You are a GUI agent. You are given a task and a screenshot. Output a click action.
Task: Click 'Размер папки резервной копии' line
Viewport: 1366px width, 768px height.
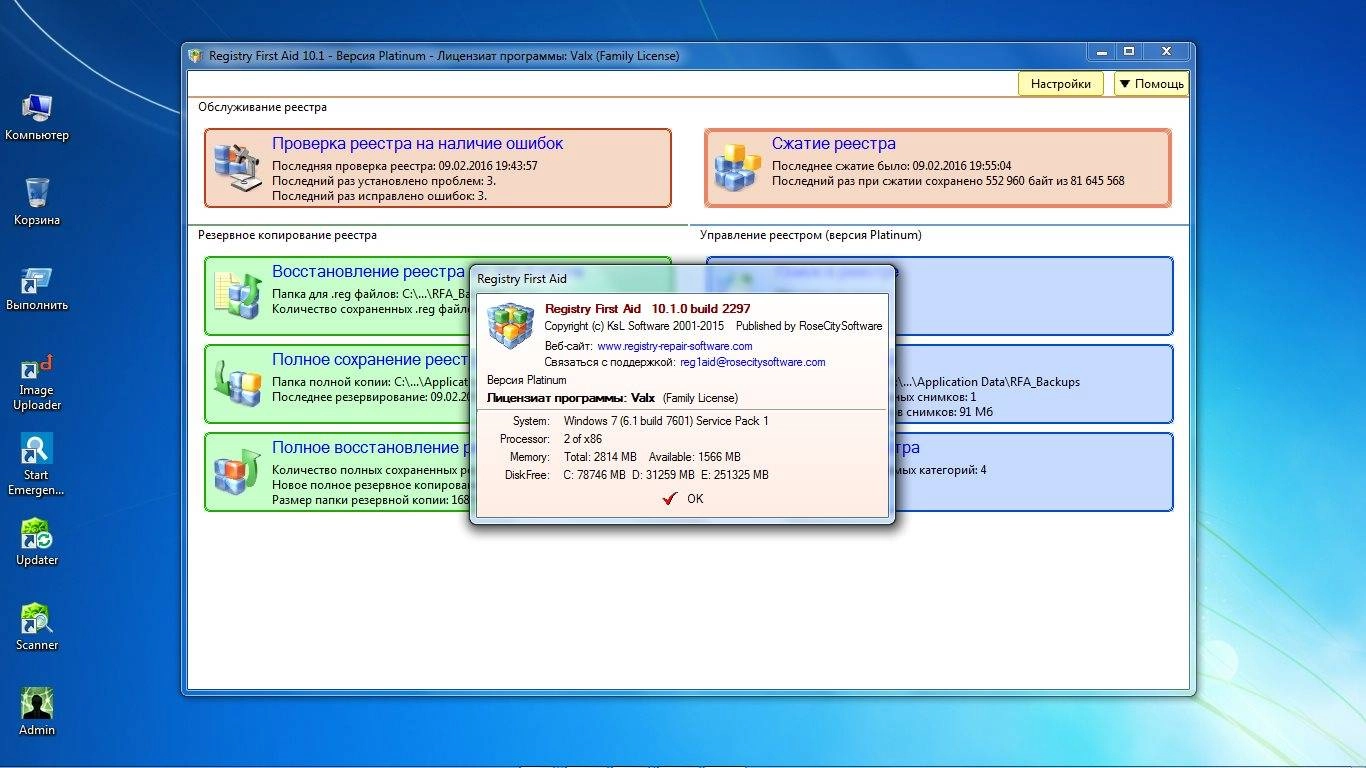(370, 500)
